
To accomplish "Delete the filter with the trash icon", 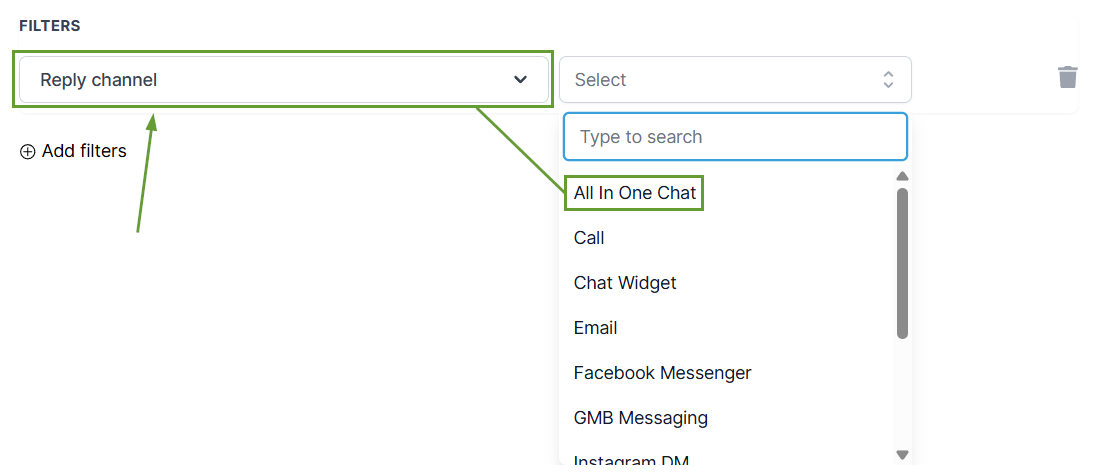I will click(x=1068, y=77).
